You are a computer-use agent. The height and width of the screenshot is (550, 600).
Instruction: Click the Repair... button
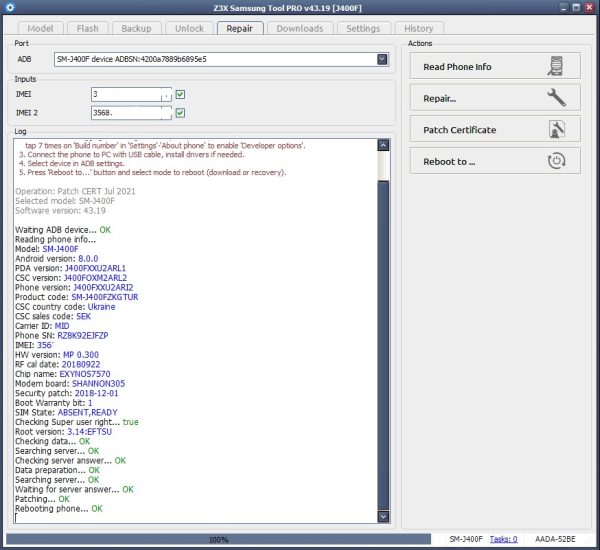(495, 98)
